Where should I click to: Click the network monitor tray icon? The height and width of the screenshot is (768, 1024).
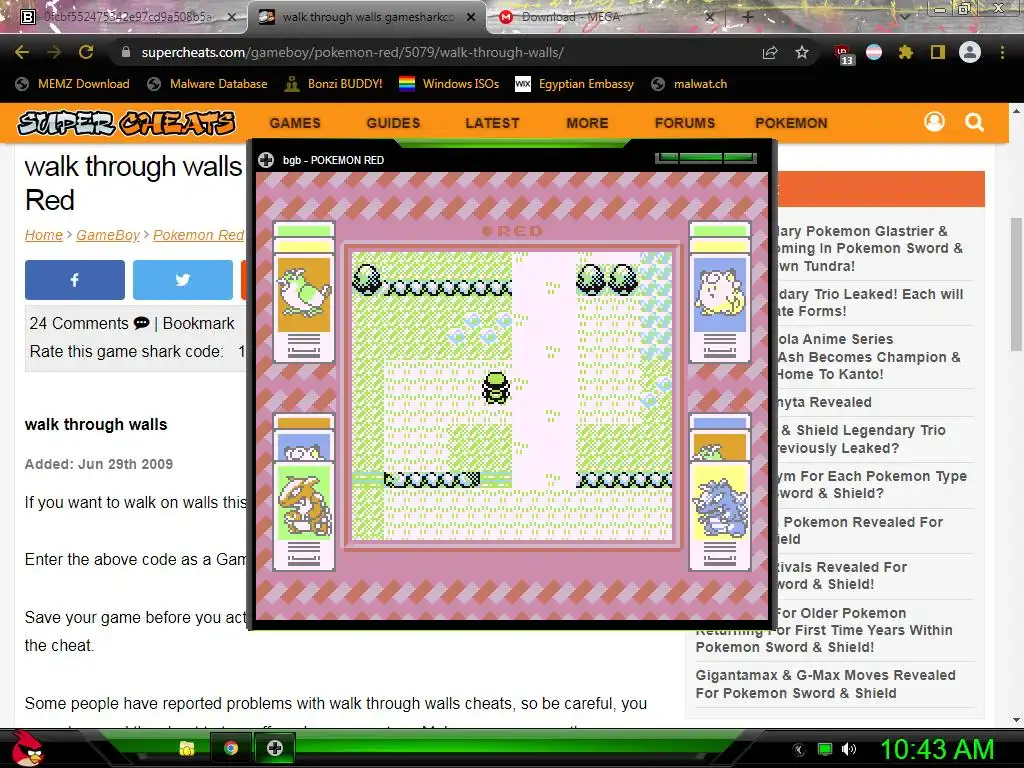click(x=825, y=749)
